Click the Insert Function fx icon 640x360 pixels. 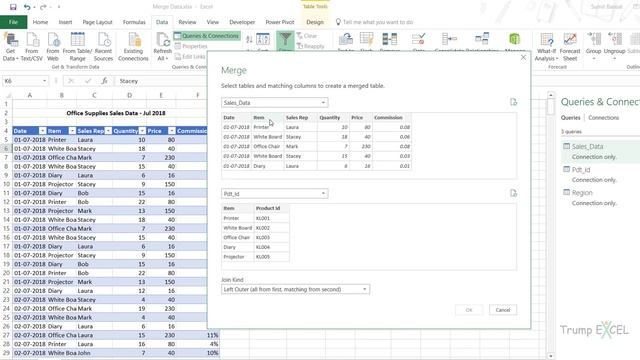tap(104, 81)
